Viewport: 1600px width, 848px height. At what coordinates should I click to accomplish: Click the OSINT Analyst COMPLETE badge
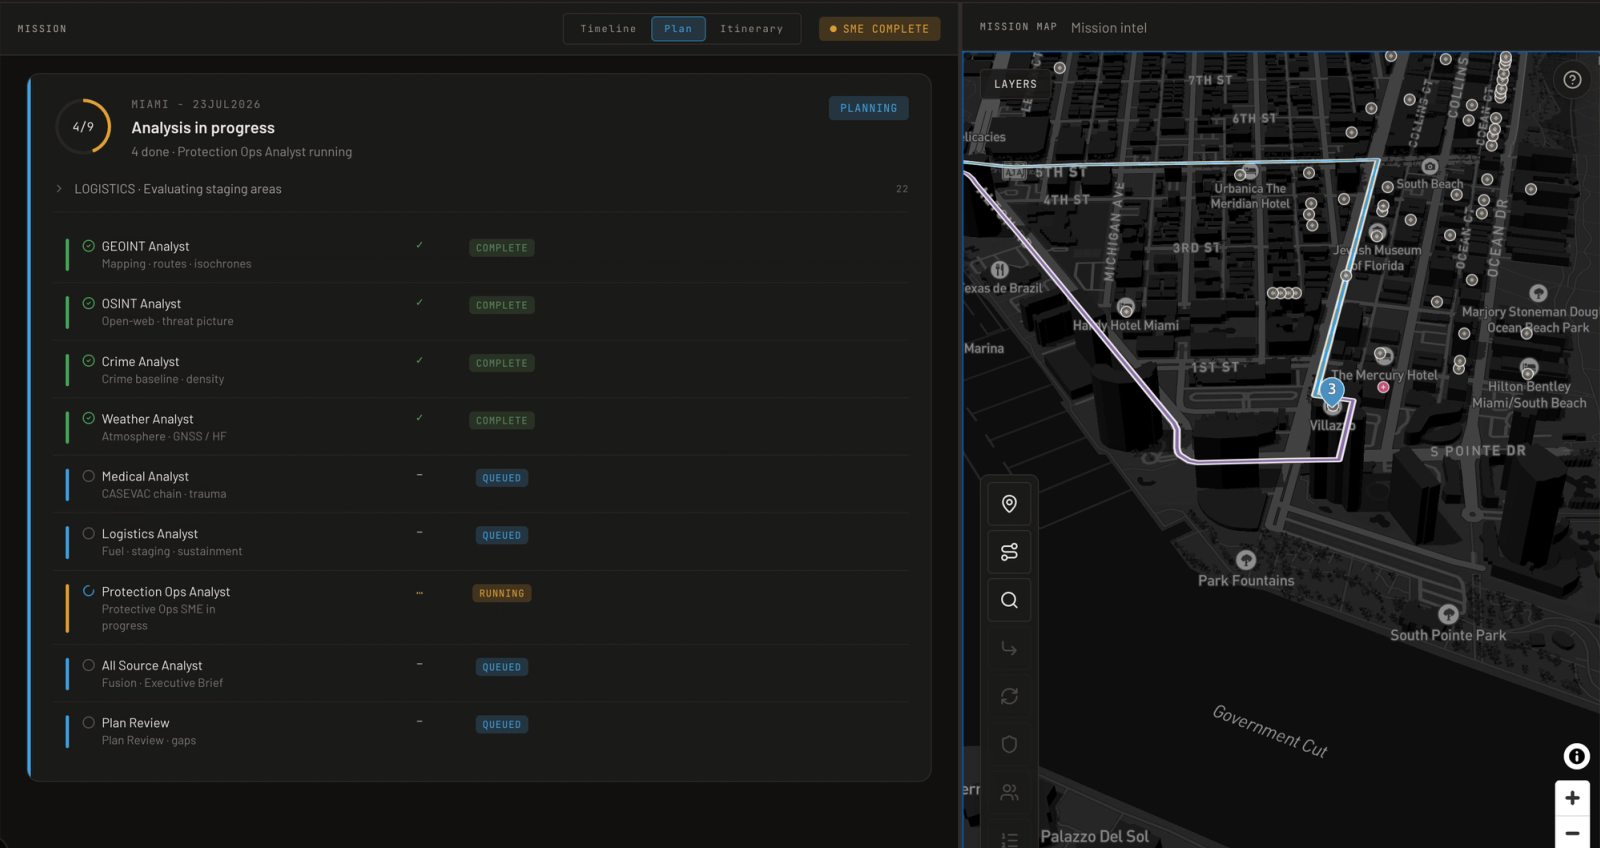(x=502, y=305)
